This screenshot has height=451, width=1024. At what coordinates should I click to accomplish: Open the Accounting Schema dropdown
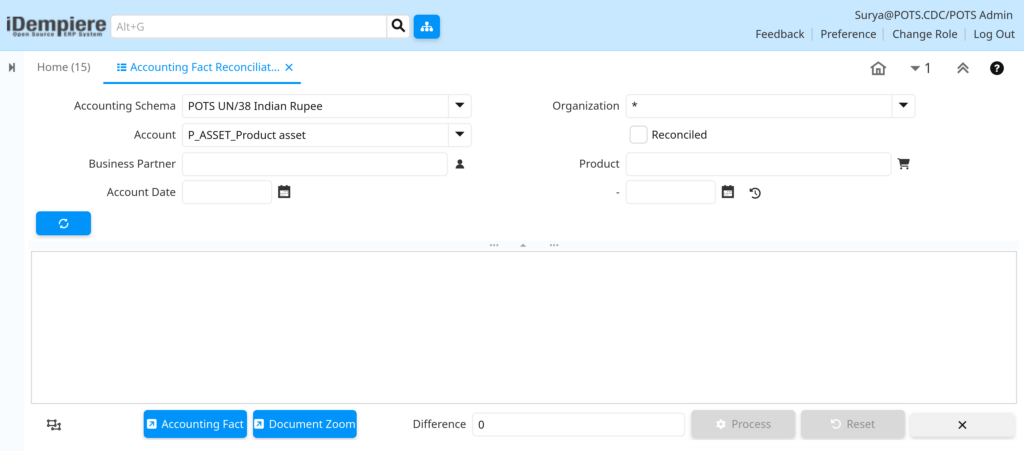point(459,105)
